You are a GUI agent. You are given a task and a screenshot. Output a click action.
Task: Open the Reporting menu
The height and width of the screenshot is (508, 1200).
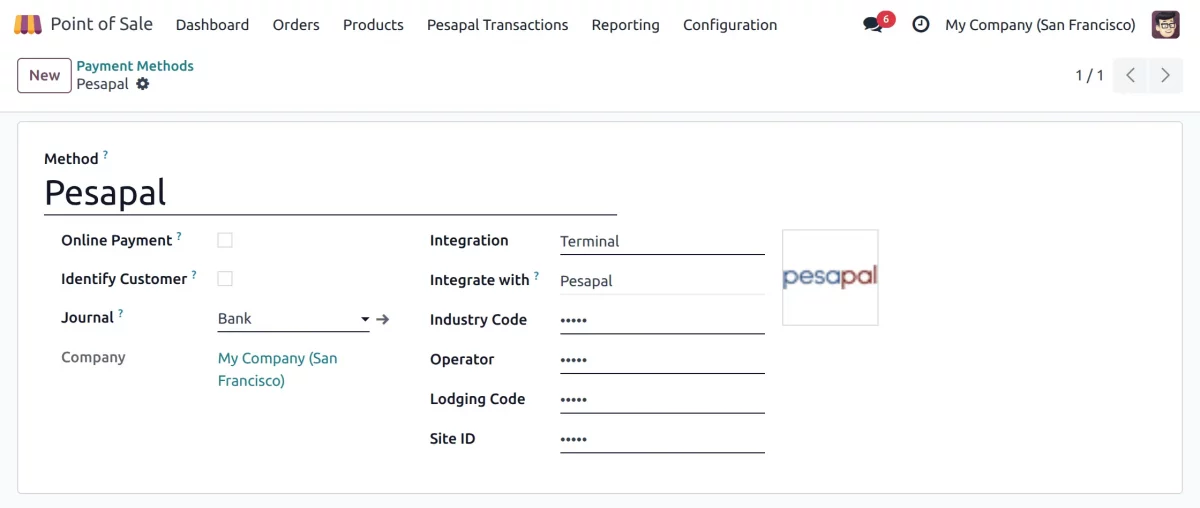(x=625, y=25)
